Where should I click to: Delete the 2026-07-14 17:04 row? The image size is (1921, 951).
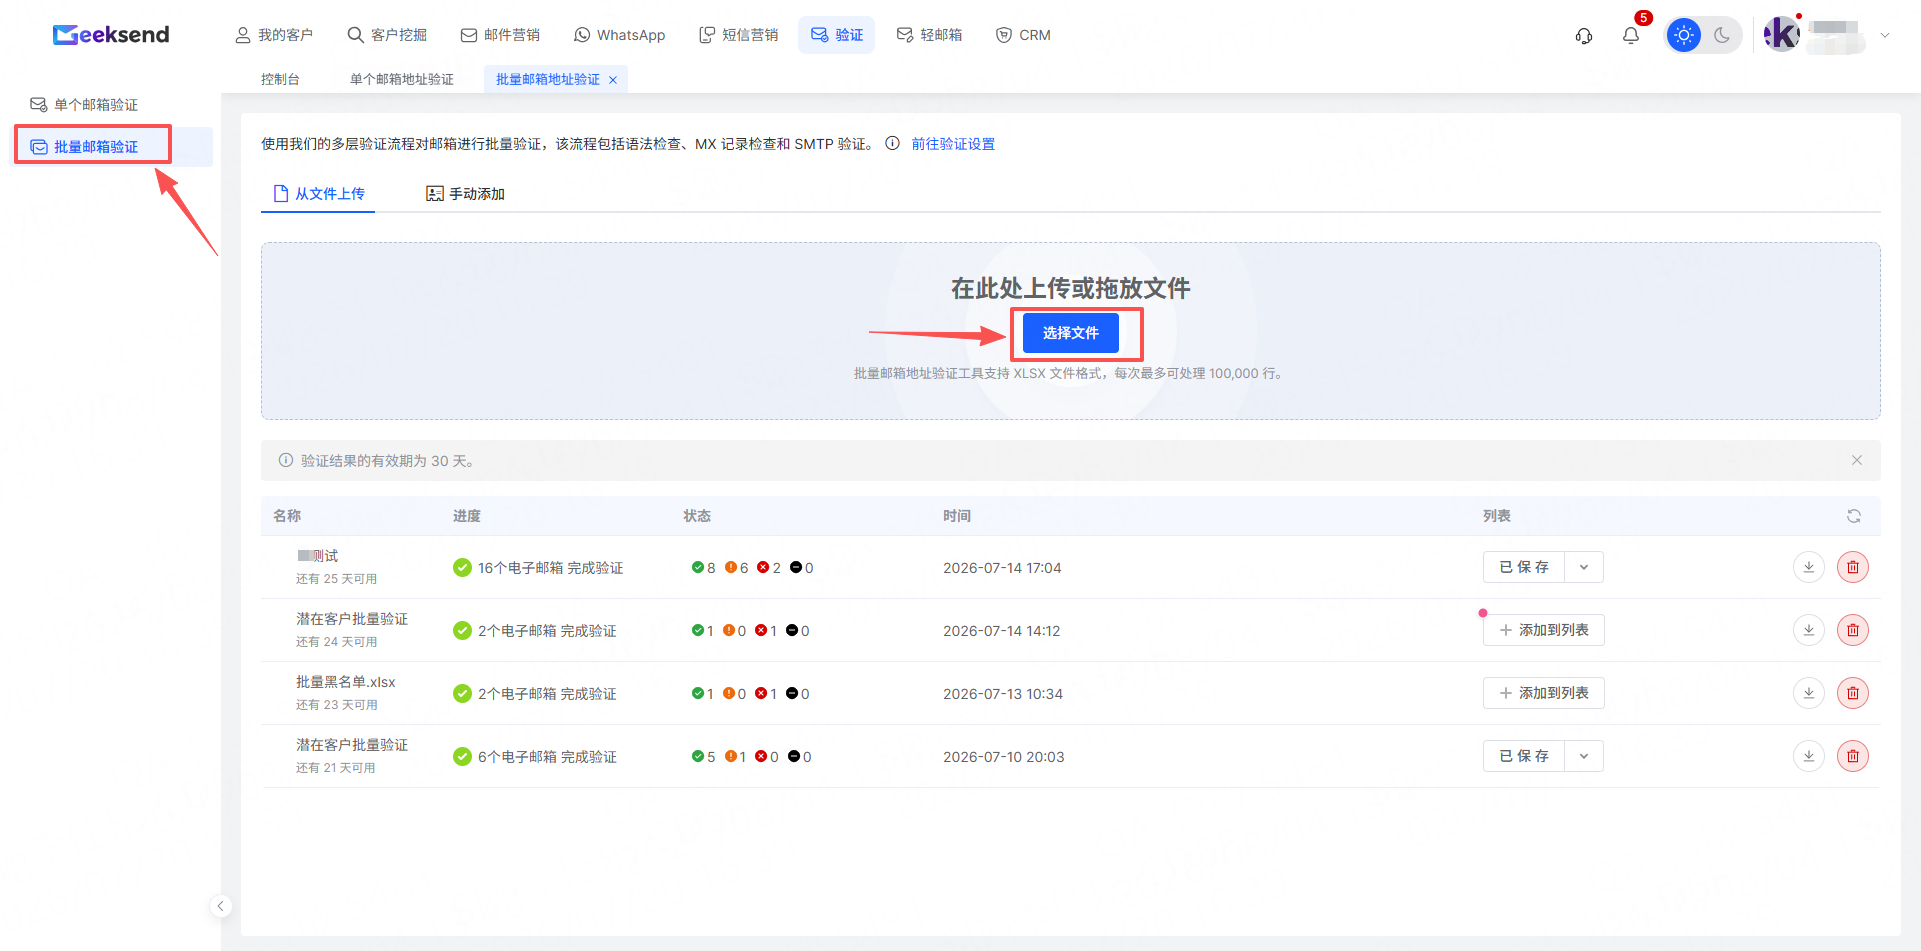tap(1853, 567)
